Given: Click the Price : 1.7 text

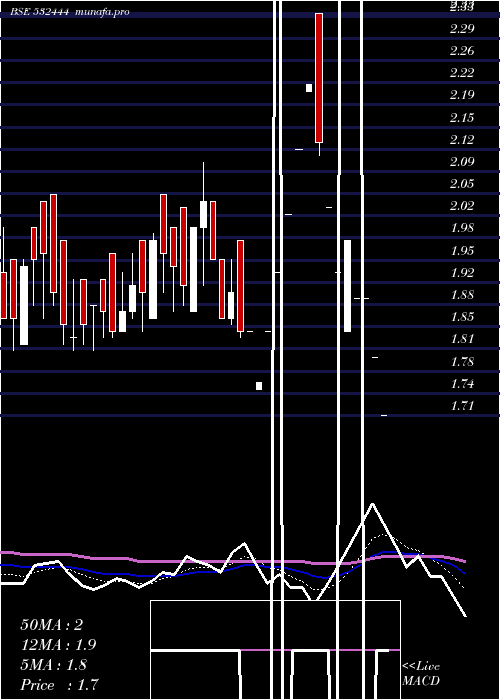Looking at the screenshot, I should [59, 685].
